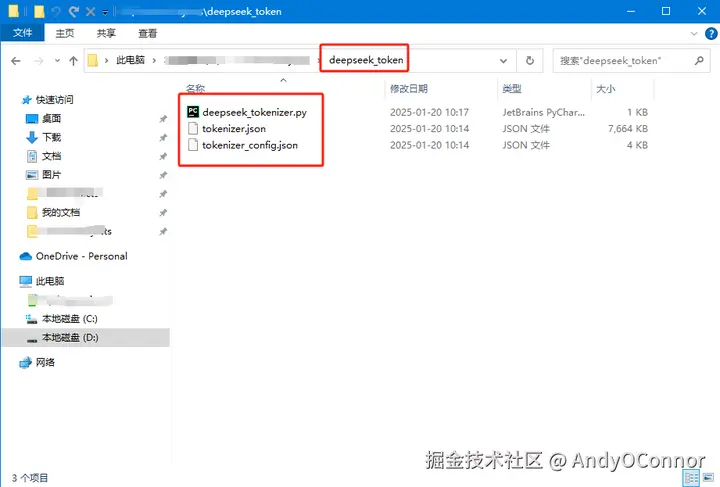Viewport: 720px width, 487px height.
Task: Open 桌面 in quick access
Action: [51, 118]
